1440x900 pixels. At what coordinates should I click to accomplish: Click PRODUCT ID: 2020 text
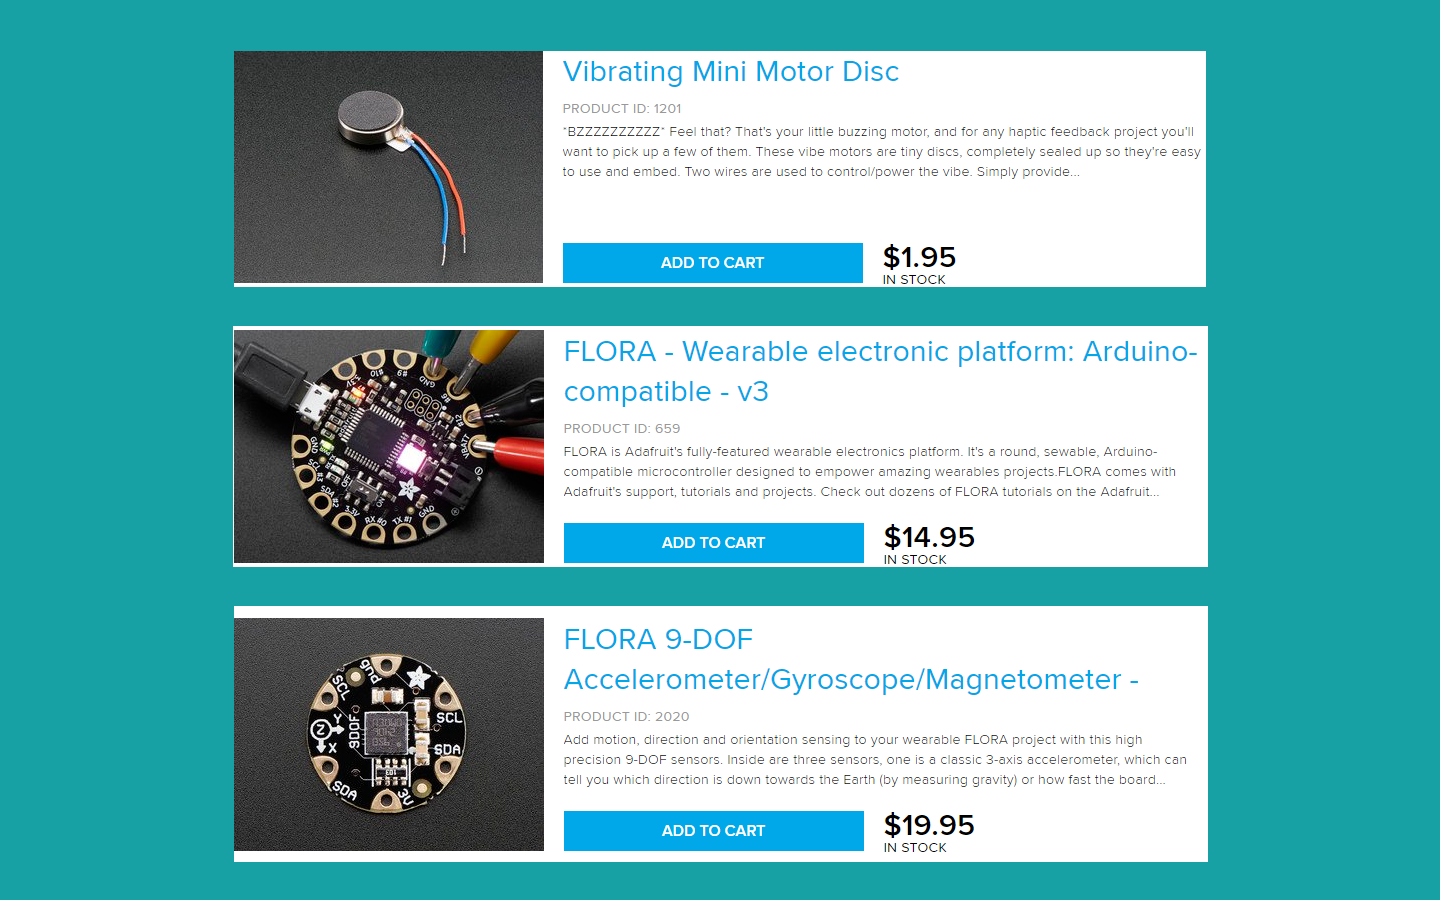[626, 716]
